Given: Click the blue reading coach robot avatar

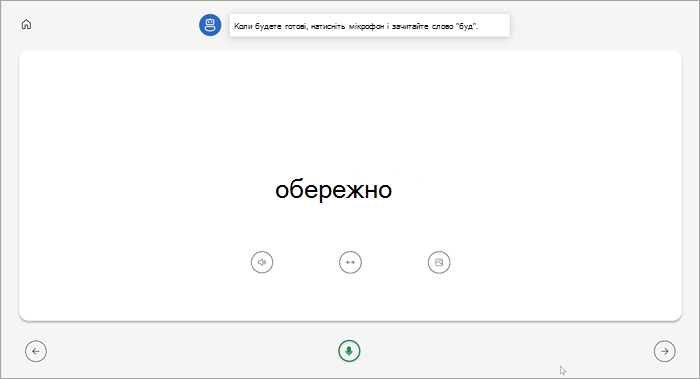Looking at the screenshot, I should click(210, 25).
